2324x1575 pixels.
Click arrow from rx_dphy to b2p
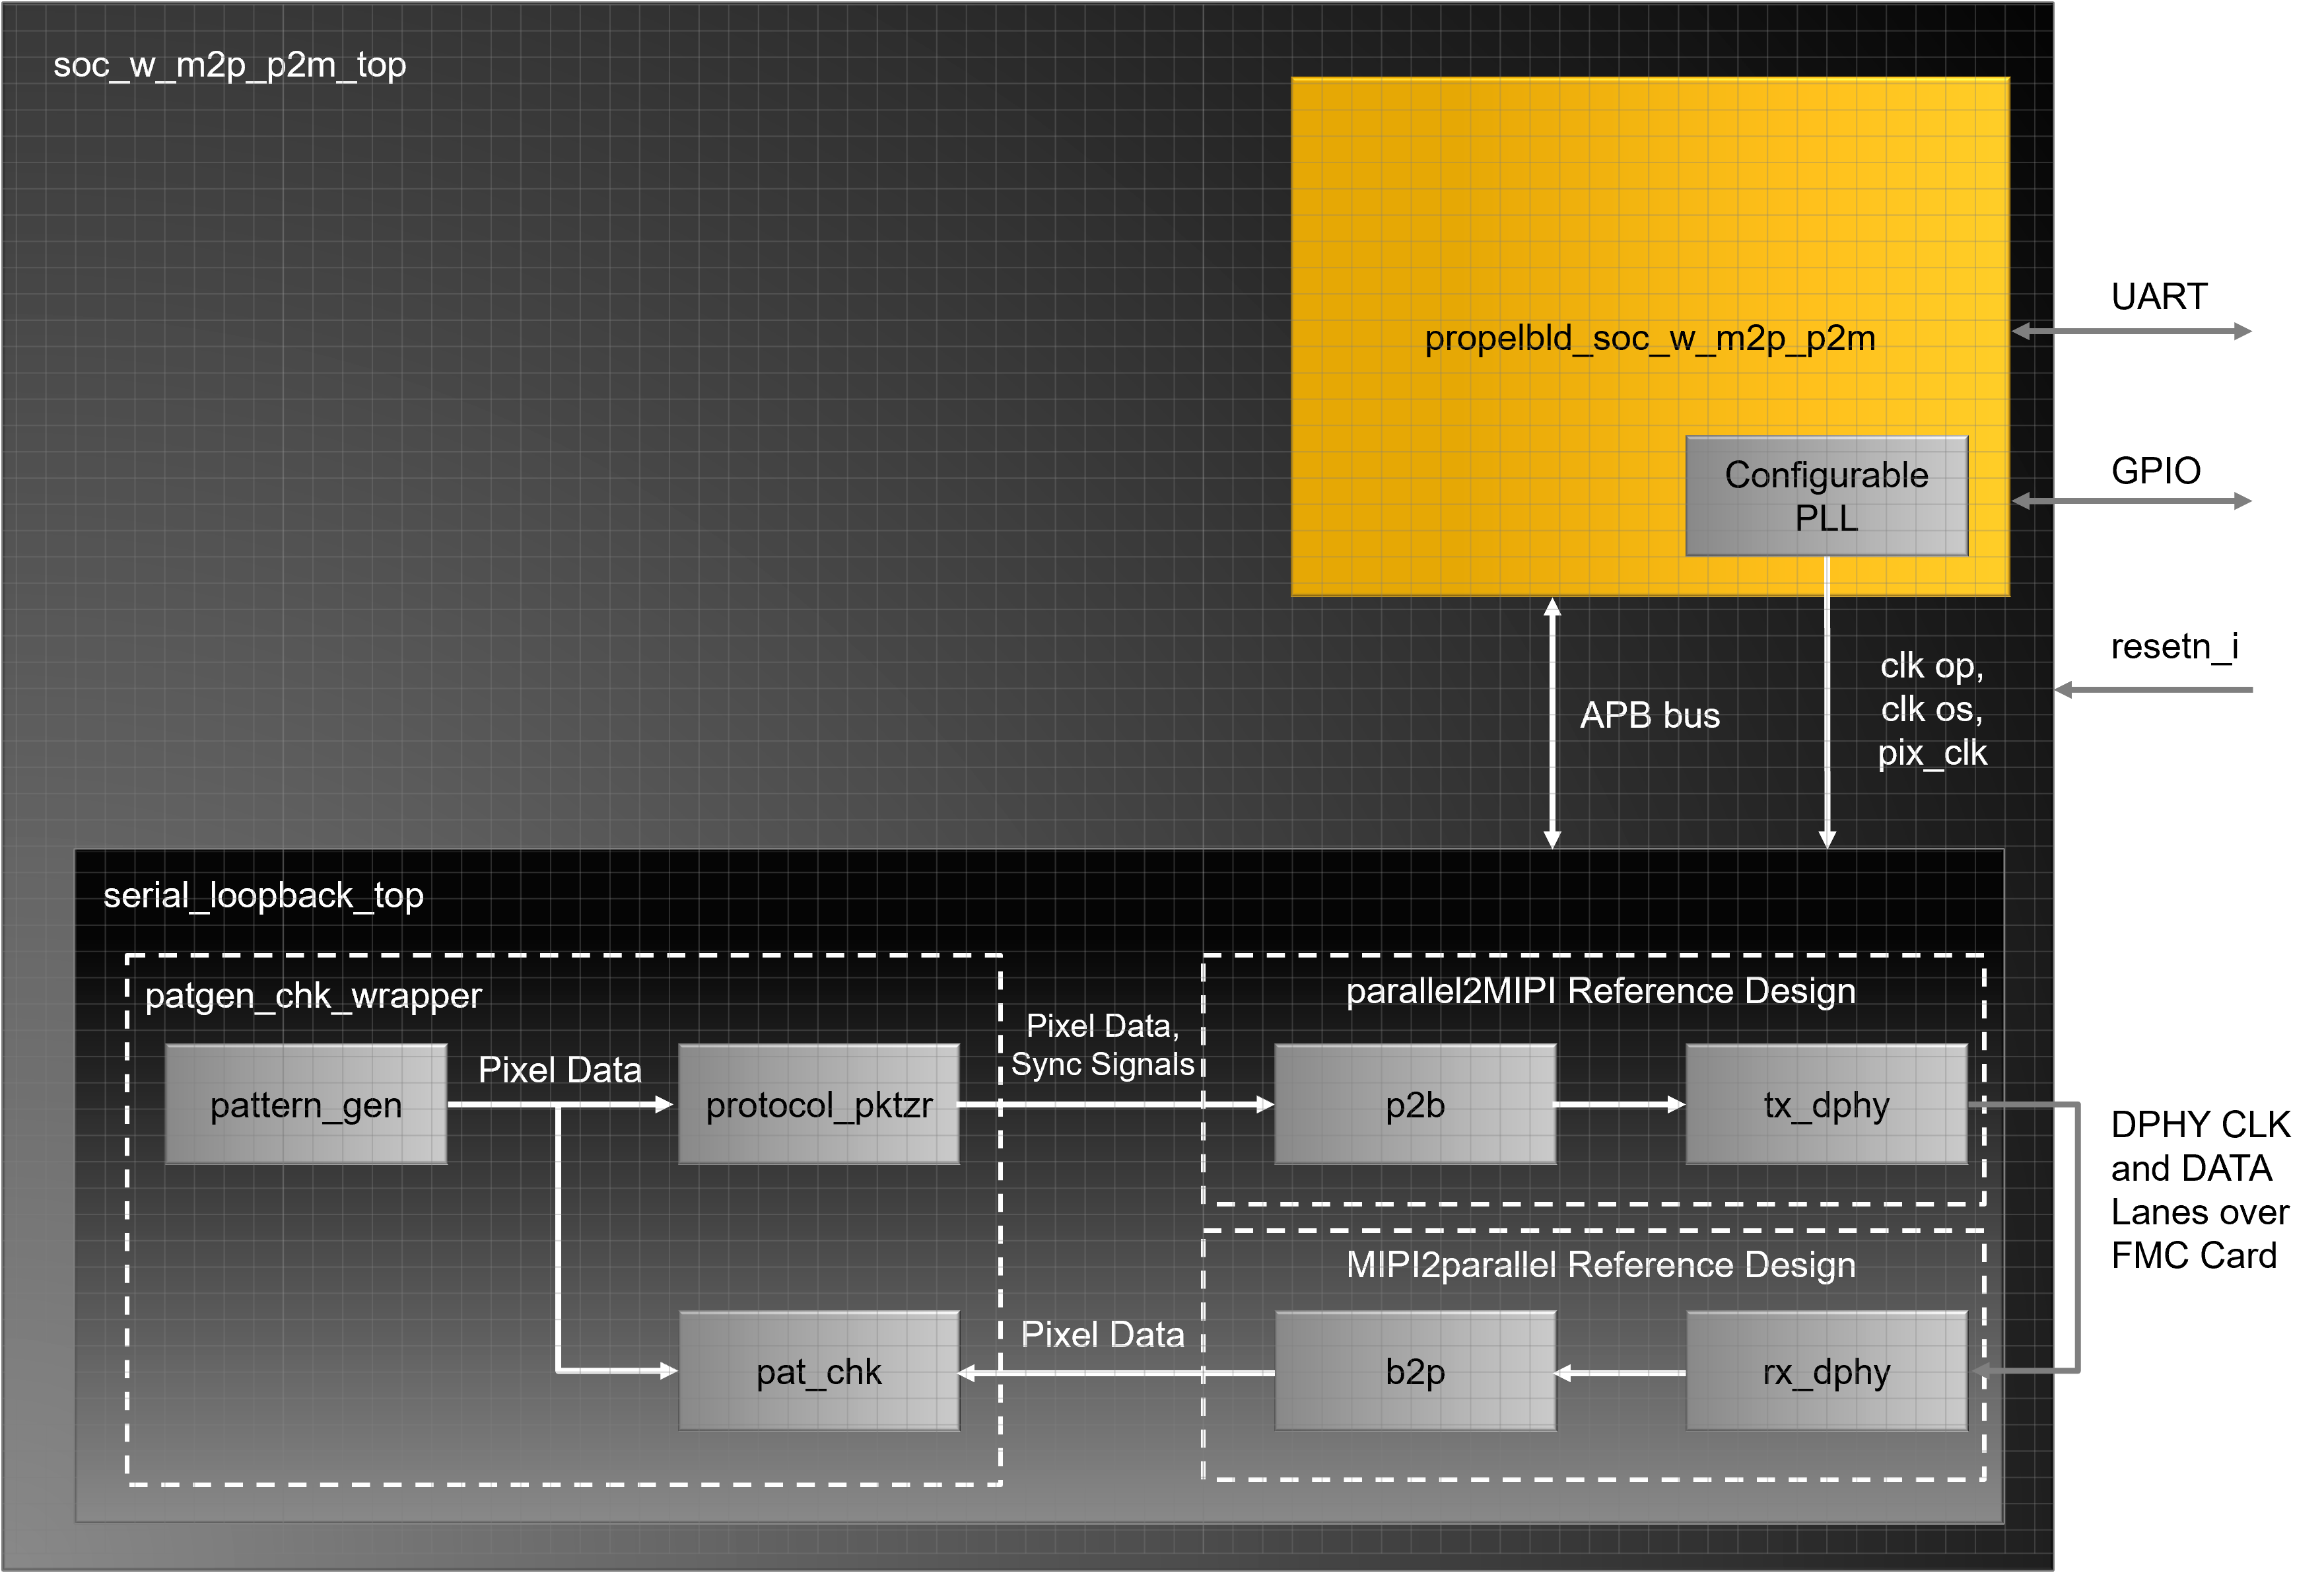pyautogui.click(x=1619, y=1373)
